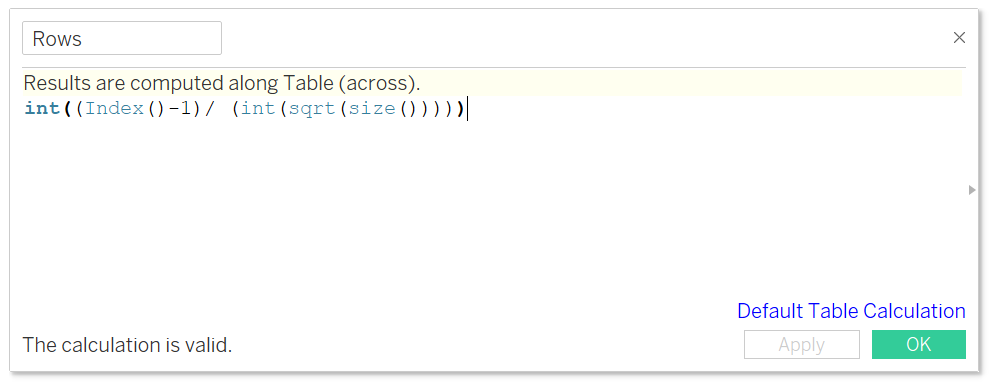Image resolution: width=996 pixels, height=383 pixels.
Task: Place cursor on bold int keyword
Action: click(x=43, y=109)
